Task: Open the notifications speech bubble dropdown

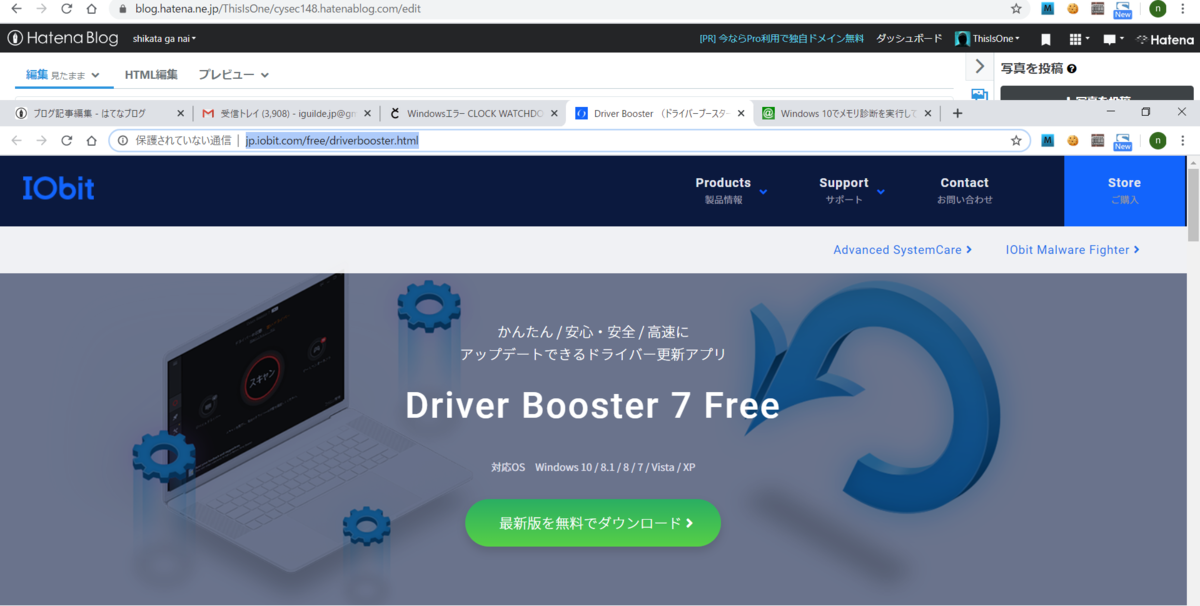Action: 1112,39
